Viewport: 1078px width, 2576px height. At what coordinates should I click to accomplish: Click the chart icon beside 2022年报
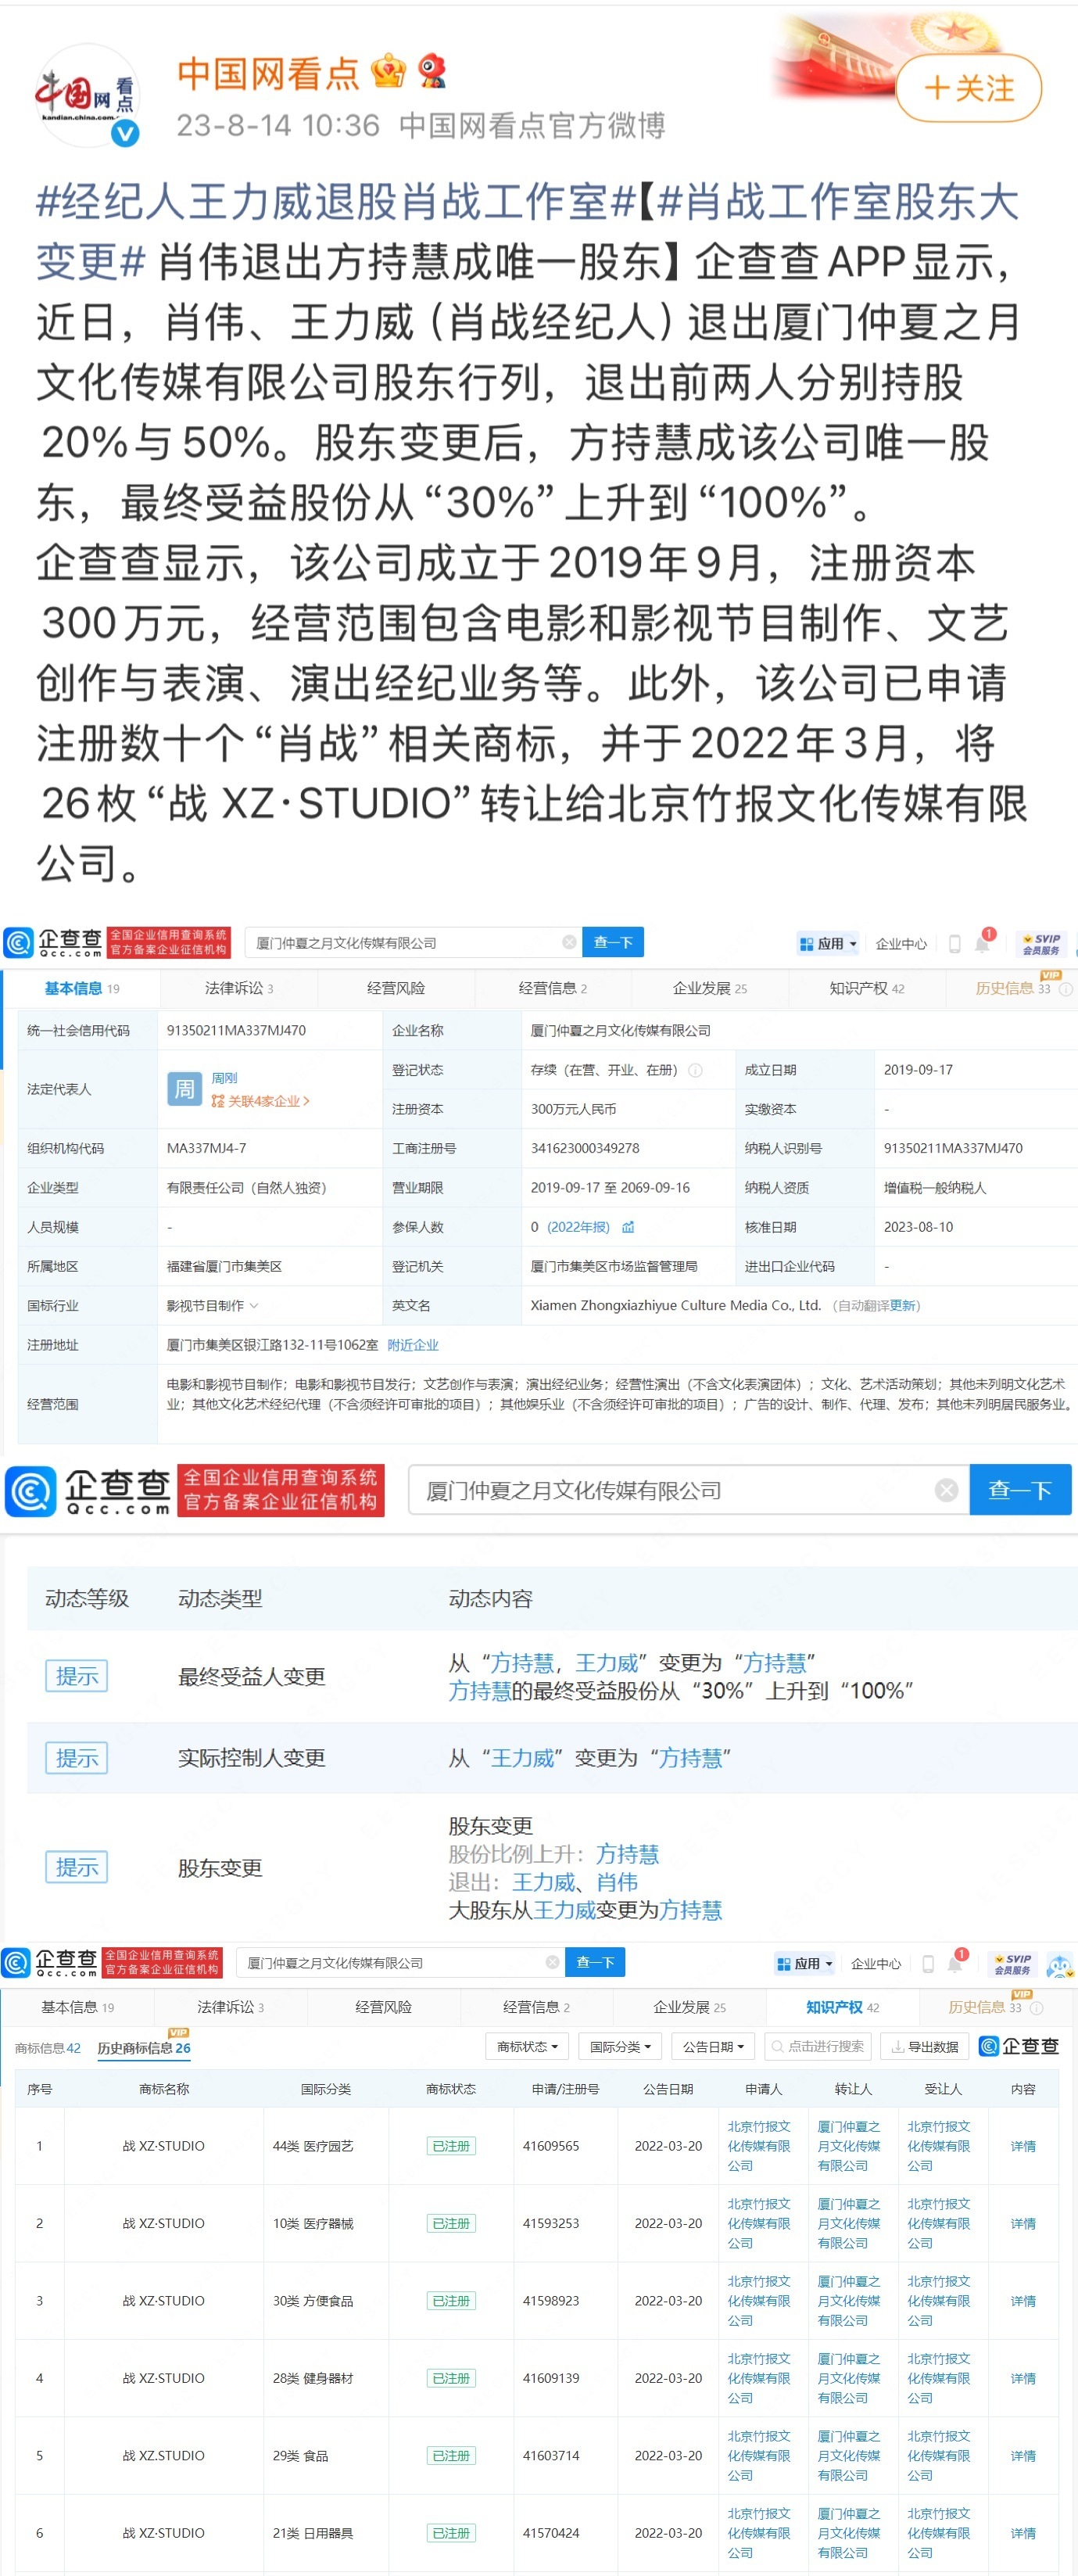(628, 1227)
